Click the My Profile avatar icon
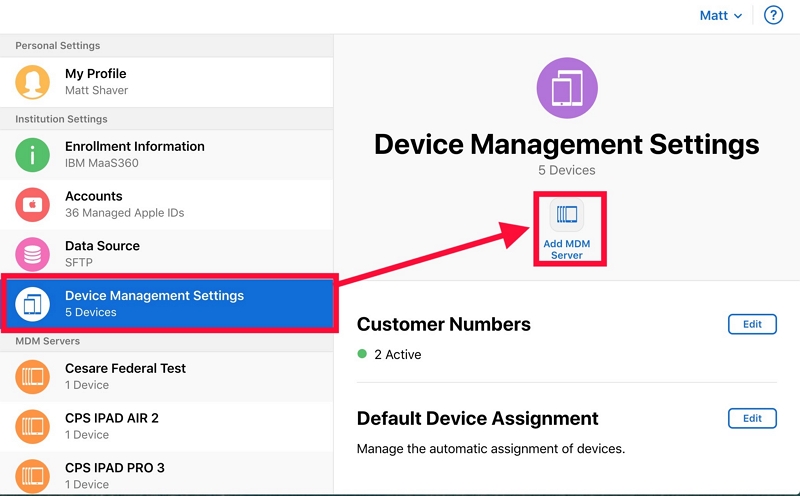800x496 pixels. coord(32,82)
